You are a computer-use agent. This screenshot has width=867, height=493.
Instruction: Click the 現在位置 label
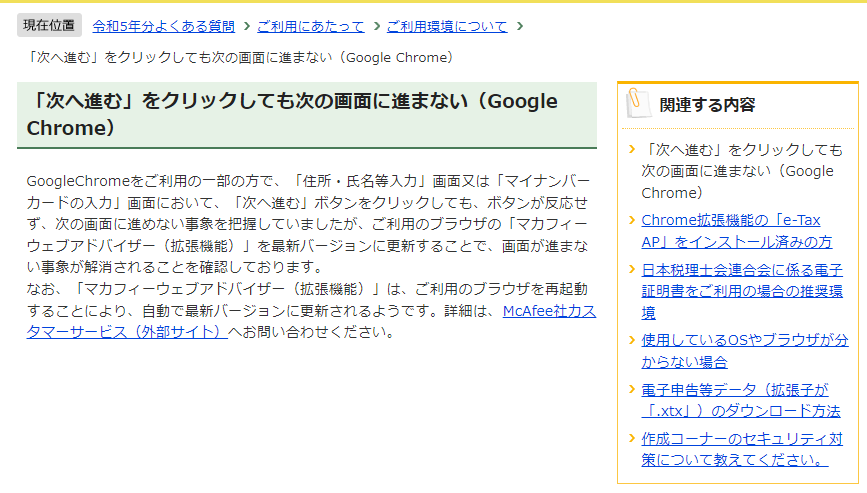pos(48,26)
